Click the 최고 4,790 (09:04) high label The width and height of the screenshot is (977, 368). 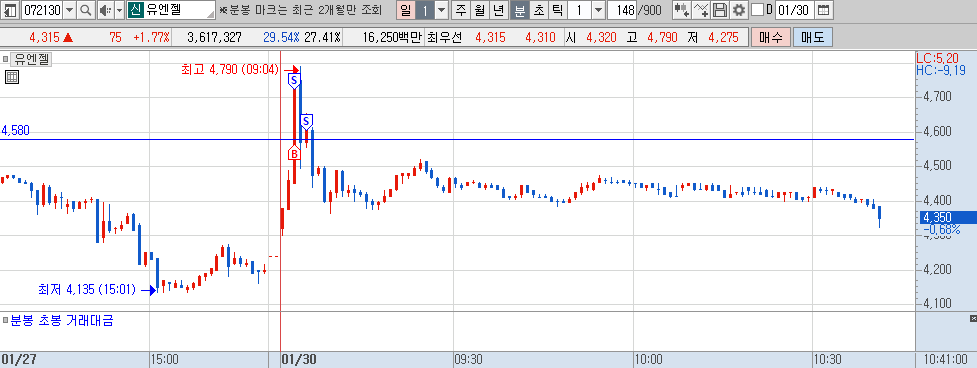[x=230, y=69]
